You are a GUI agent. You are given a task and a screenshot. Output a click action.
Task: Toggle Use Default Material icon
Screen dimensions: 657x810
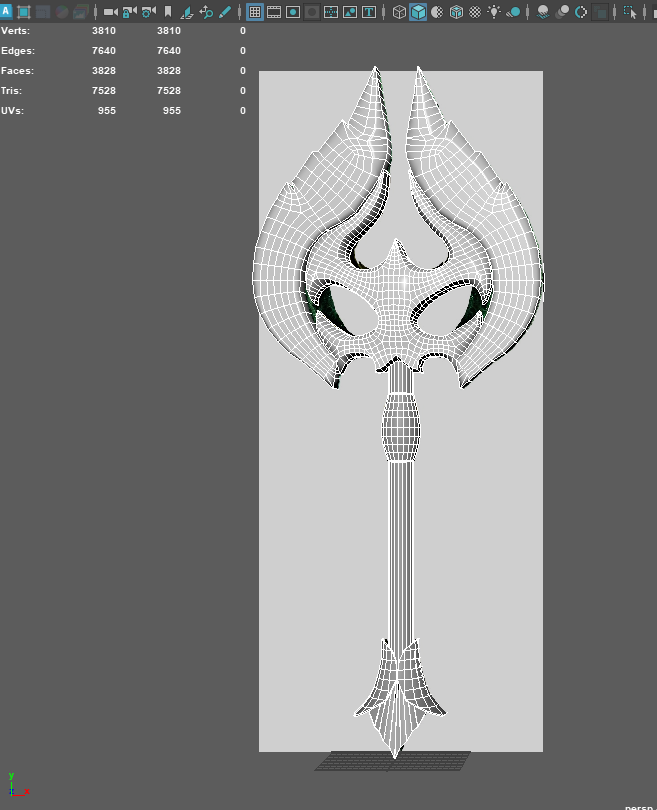click(x=437, y=12)
